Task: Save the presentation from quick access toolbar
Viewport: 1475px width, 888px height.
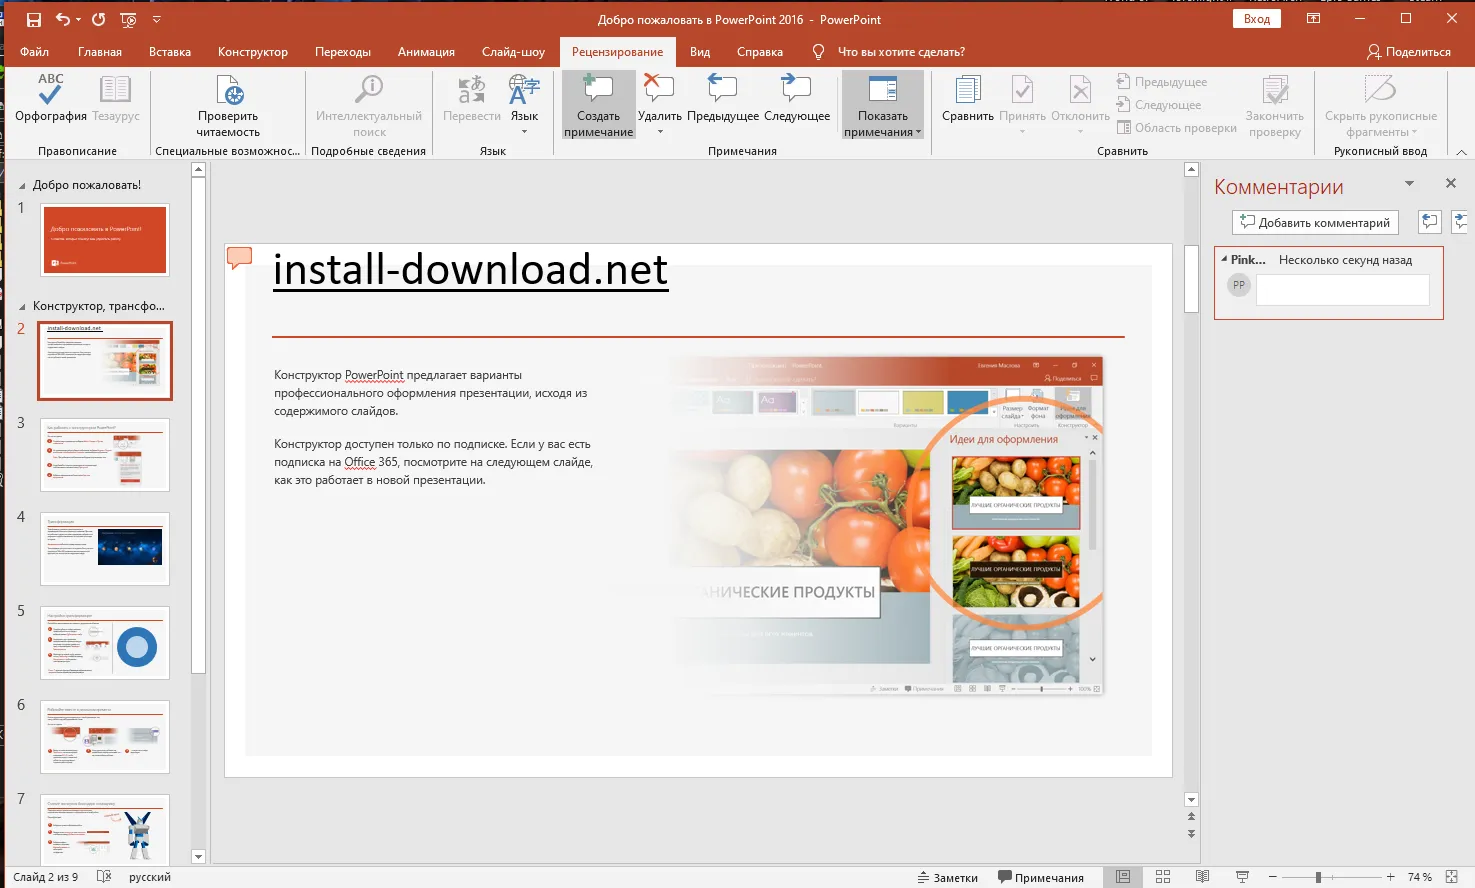Action: click(34, 19)
